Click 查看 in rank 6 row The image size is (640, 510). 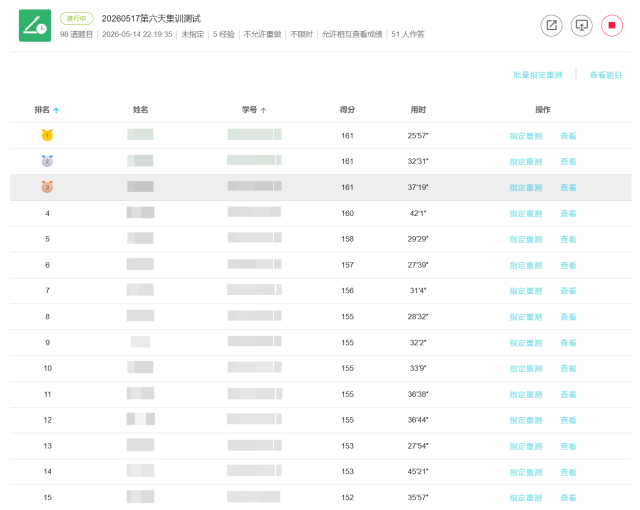[568, 265]
